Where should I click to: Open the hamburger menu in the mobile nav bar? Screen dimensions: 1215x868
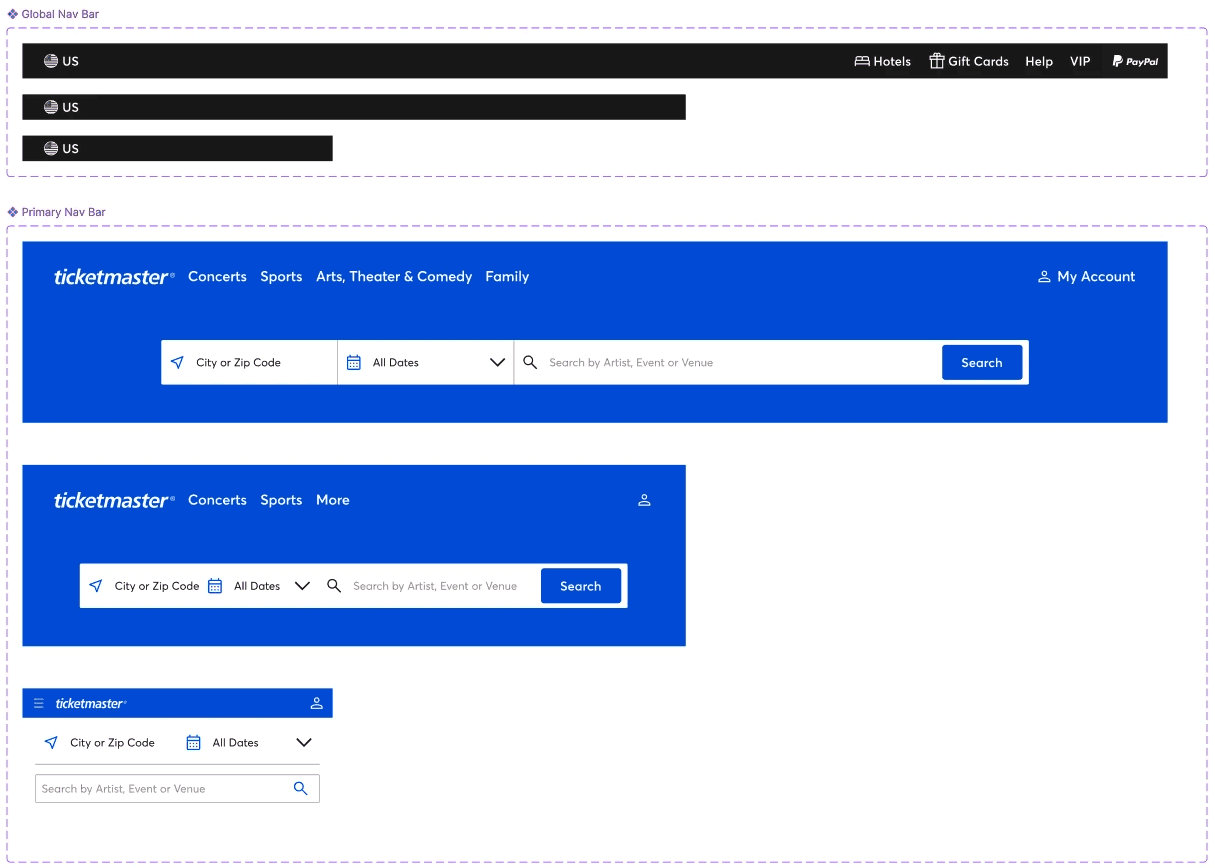pos(39,703)
